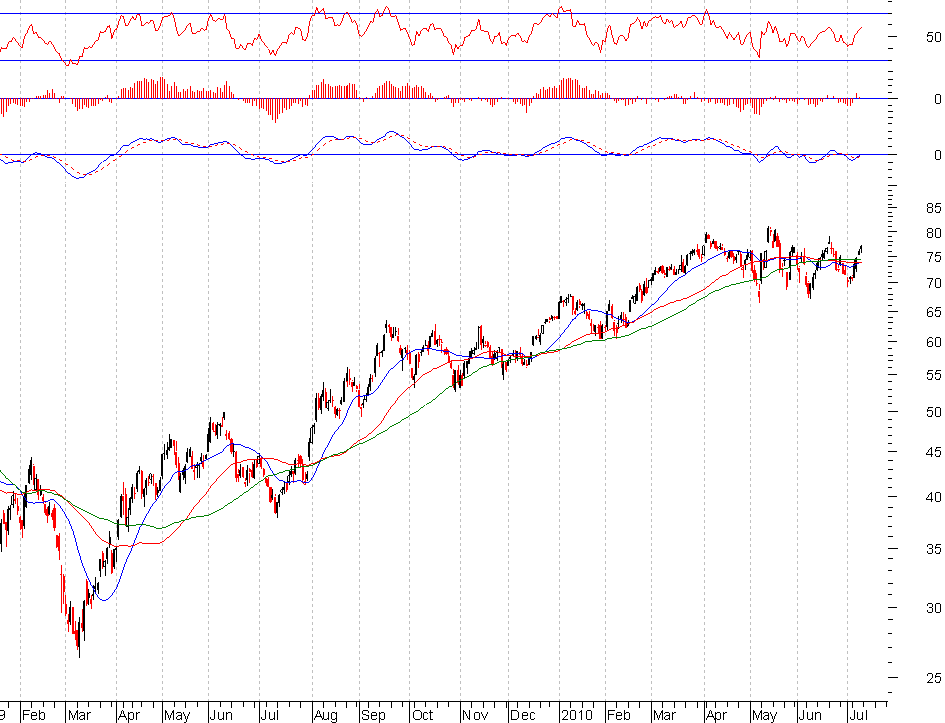Image resolution: width=945 pixels, height=723 pixels.
Task: Click the 'Apr' 2009 month label
Action: pos(129,716)
